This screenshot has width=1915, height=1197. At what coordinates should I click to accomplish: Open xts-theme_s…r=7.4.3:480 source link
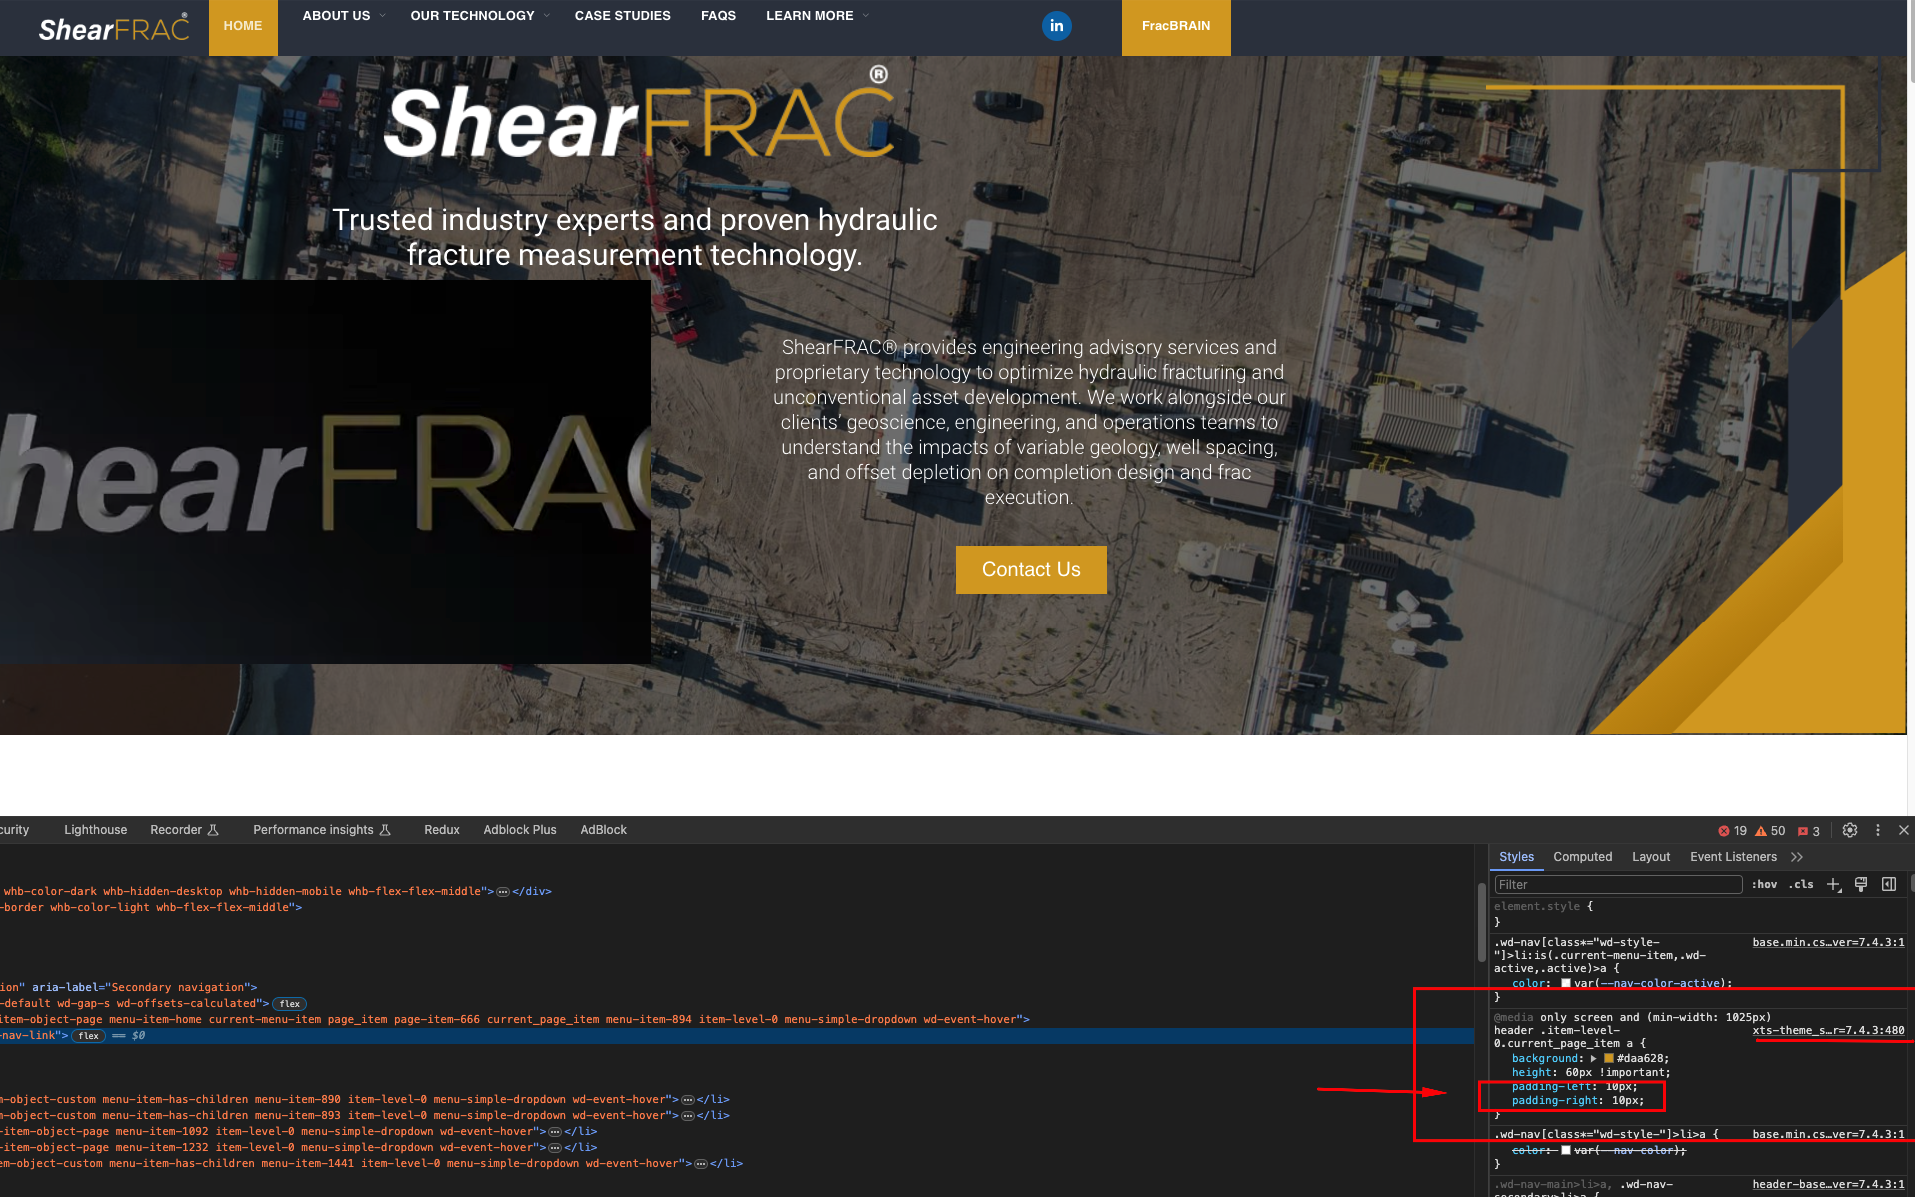[1828, 1030]
